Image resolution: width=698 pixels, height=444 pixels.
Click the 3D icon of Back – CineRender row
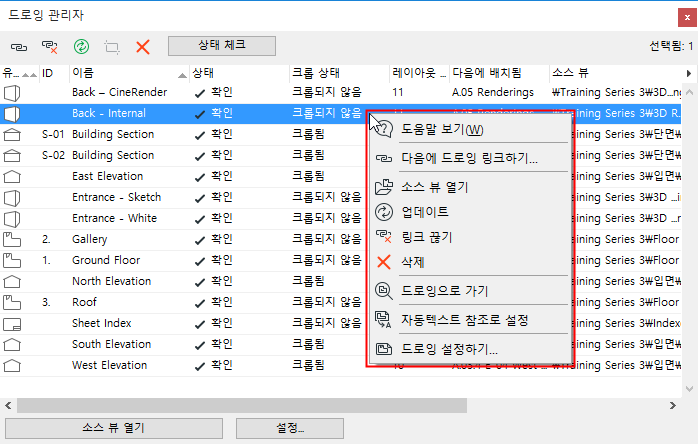tap(12, 93)
